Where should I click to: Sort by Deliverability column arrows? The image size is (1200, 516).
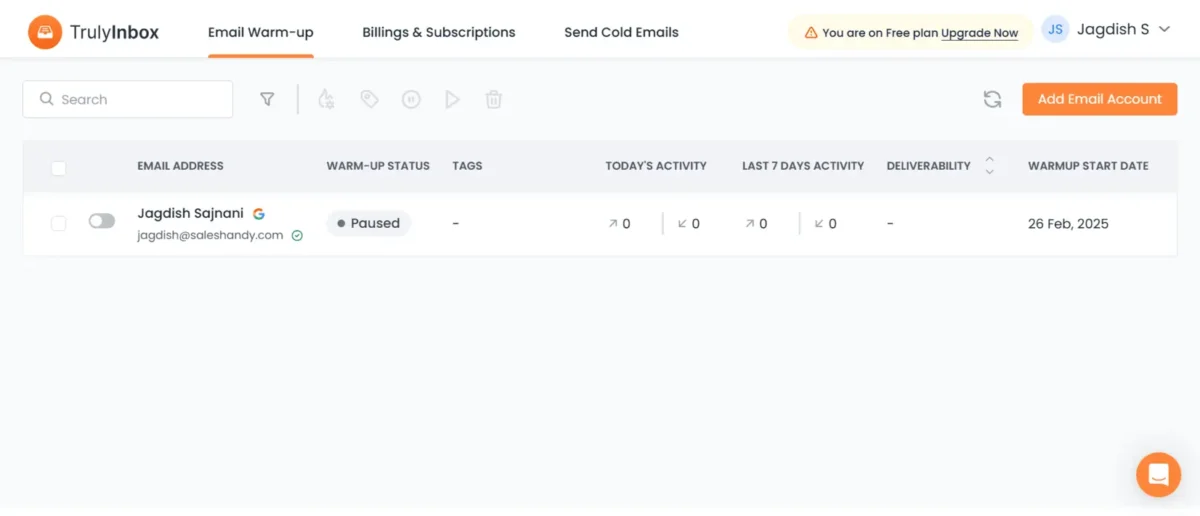pos(989,165)
